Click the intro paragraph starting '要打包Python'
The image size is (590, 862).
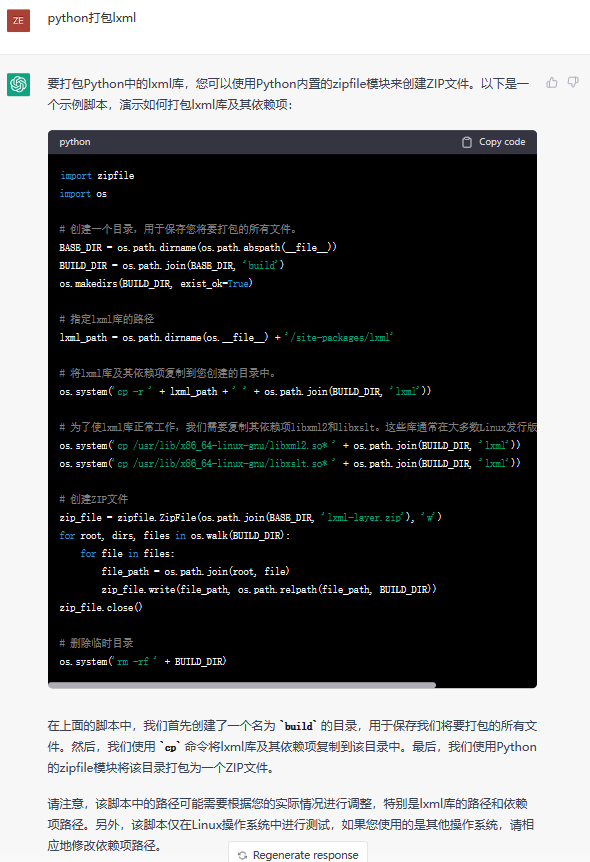coord(289,94)
